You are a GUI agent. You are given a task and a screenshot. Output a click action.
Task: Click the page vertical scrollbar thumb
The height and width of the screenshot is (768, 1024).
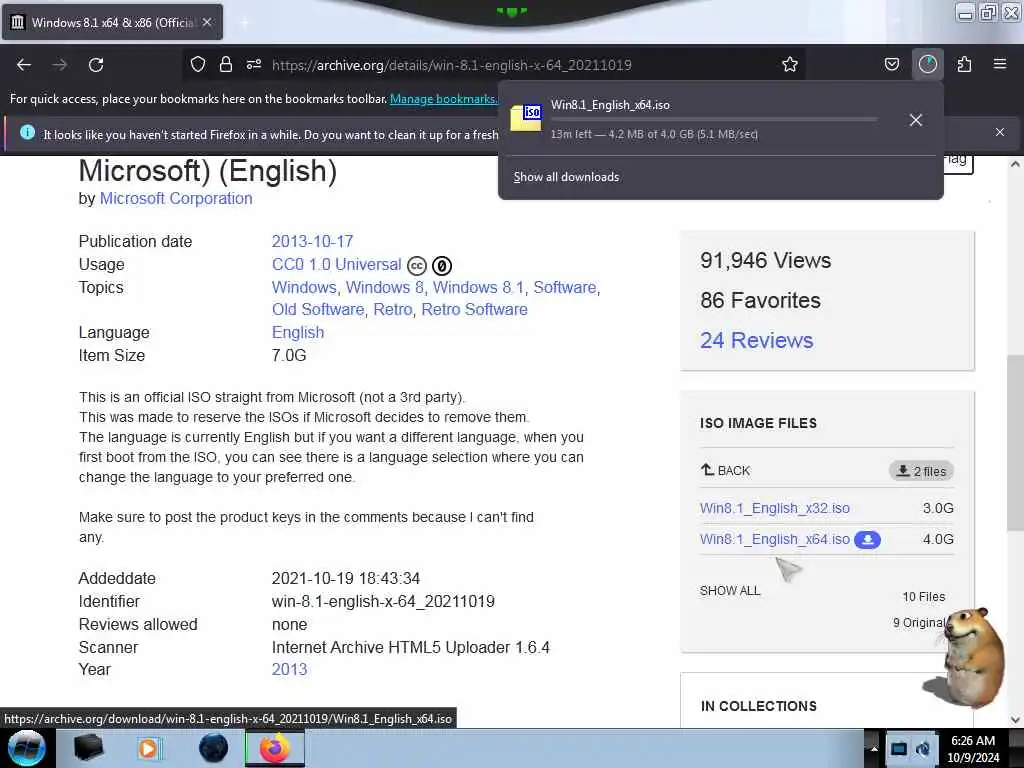[x=1015, y=443]
